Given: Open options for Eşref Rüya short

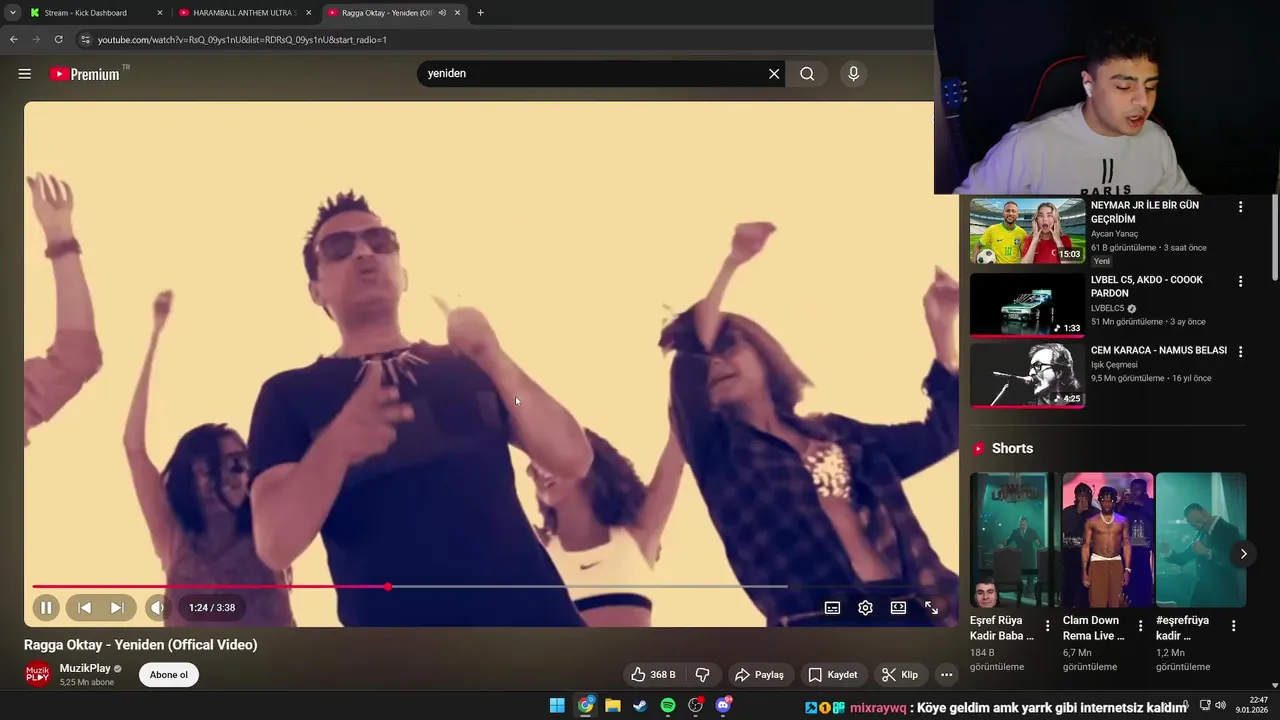Looking at the screenshot, I should pos(1047,626).
